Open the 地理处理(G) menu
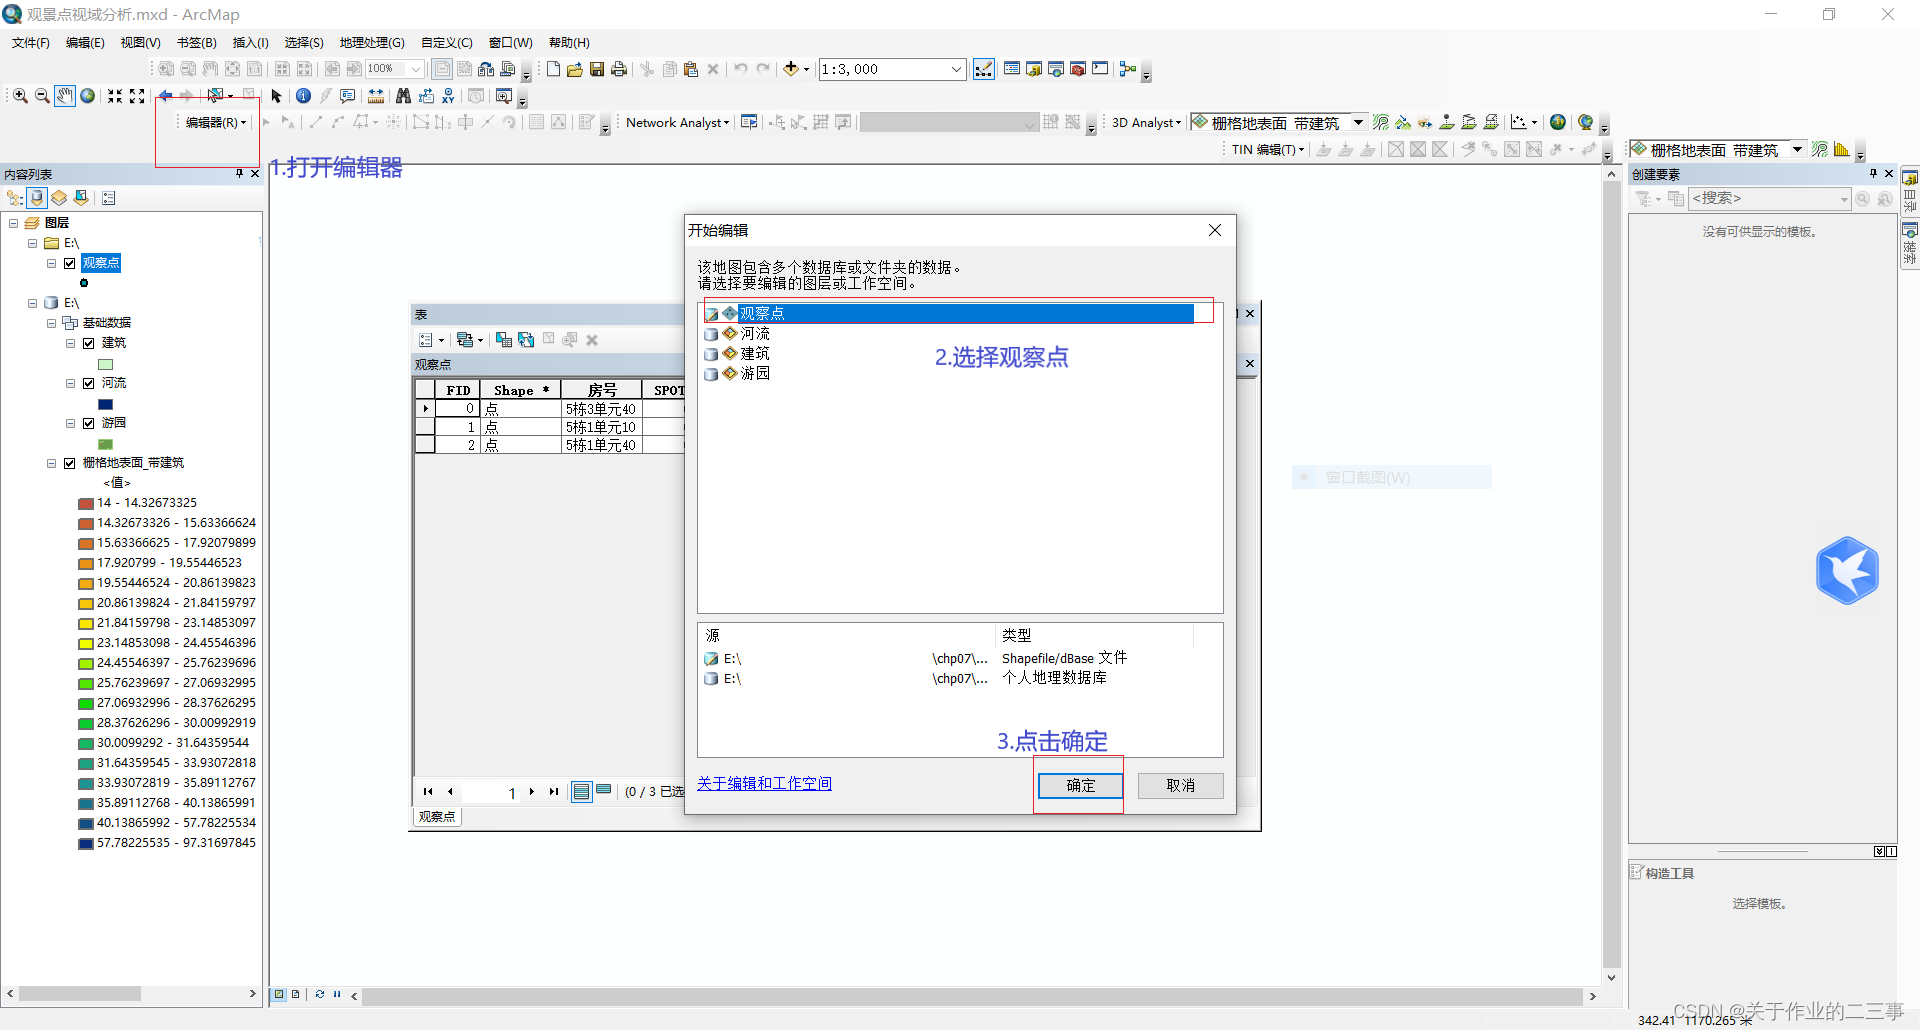 [x=372, y=43]
